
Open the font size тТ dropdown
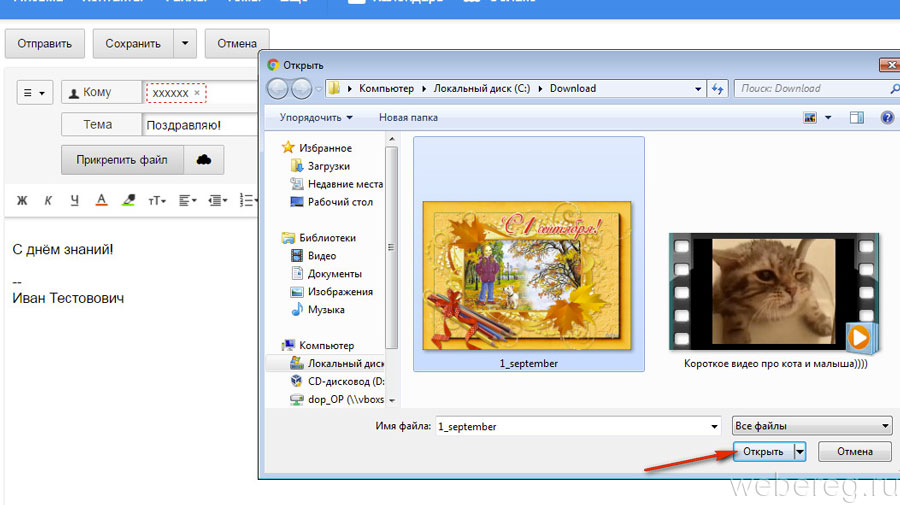(157, 200)
